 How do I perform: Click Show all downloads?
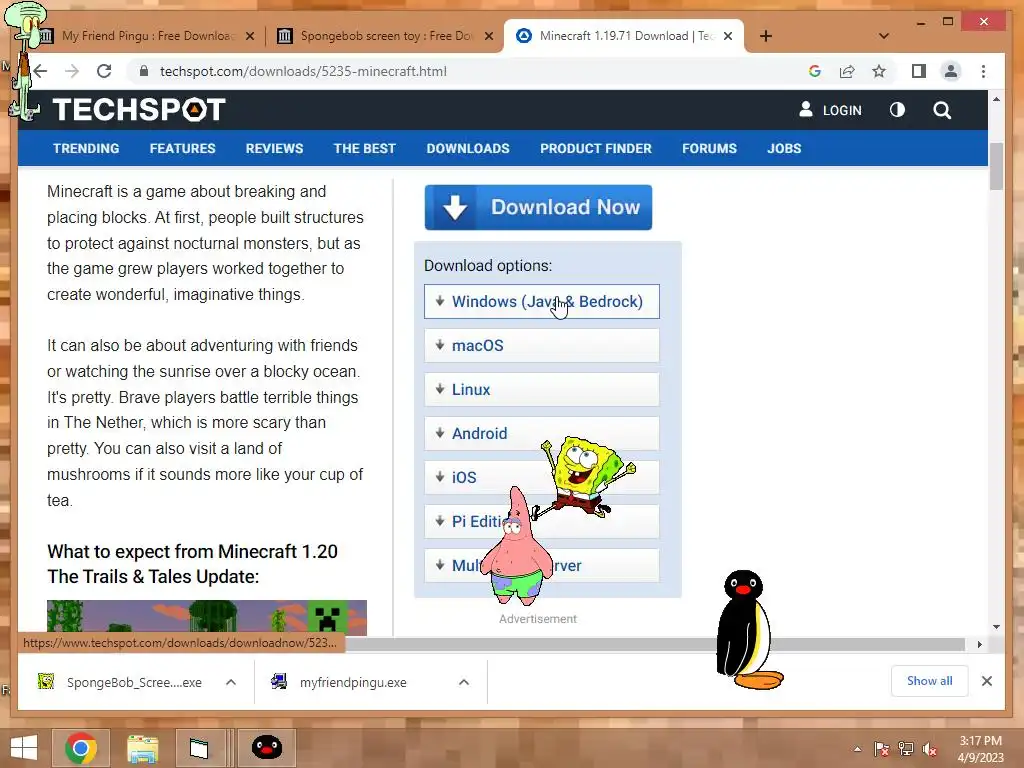point(929,681)
